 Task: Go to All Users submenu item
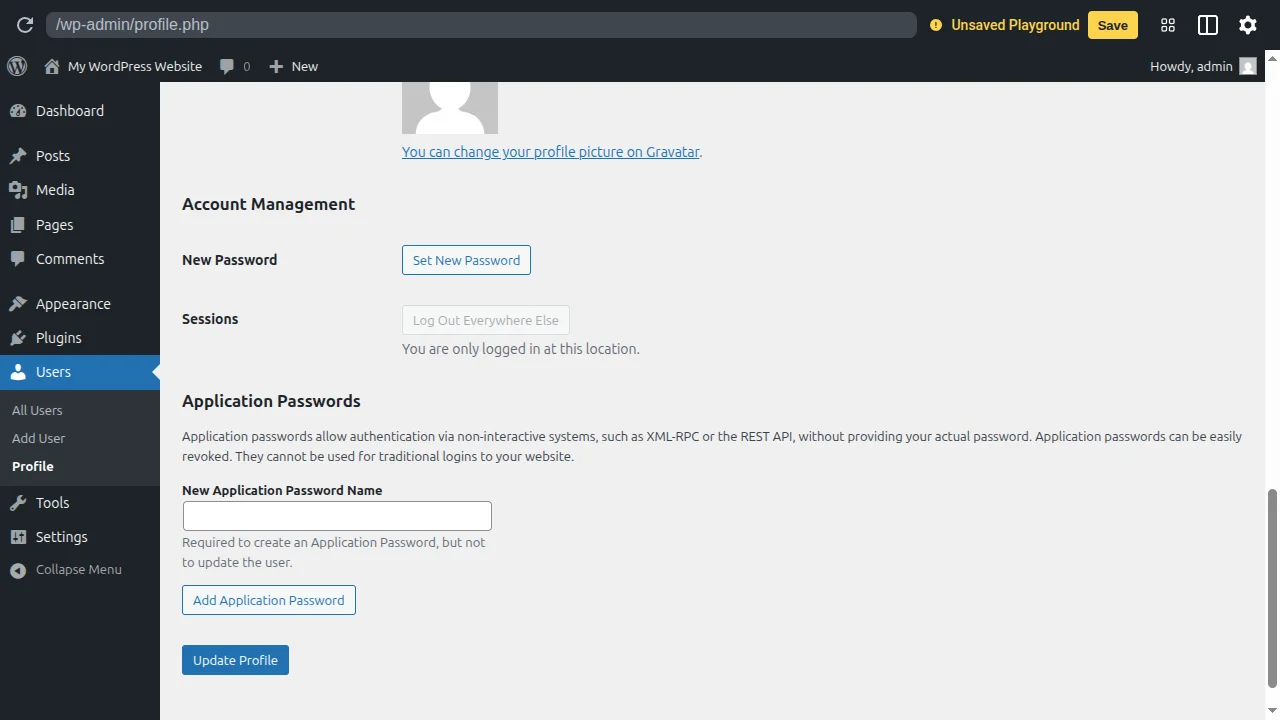(x=37, y=410)
